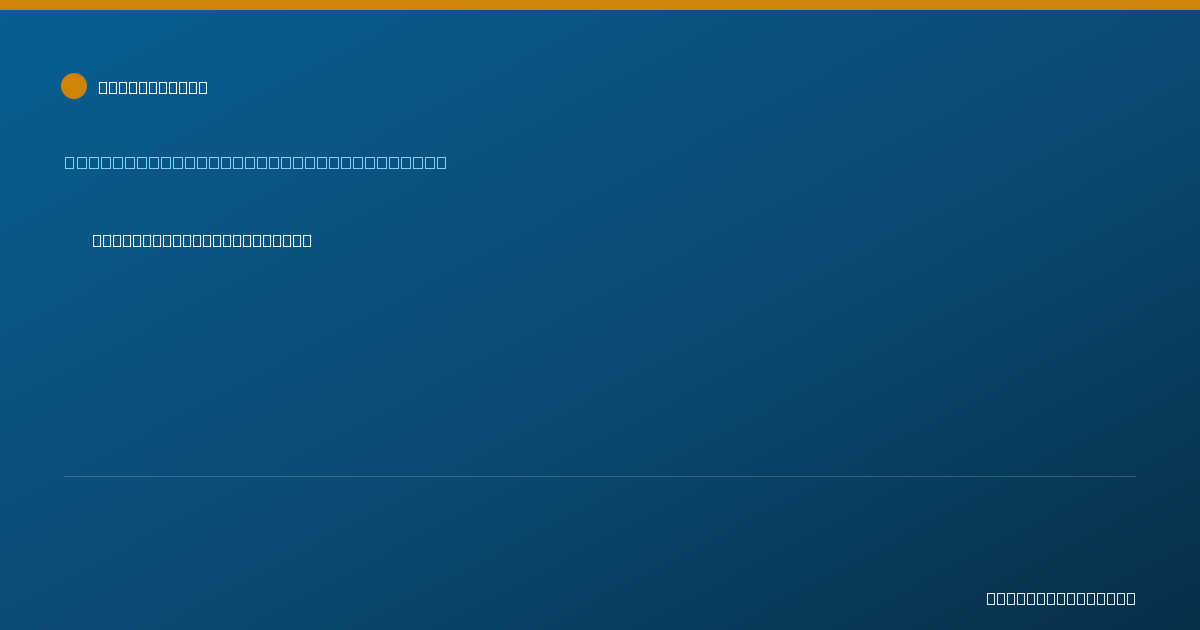This screenshot has height=630, width=1200.
Task: Click first character of white subtitle line
Action: pos(97,240)
